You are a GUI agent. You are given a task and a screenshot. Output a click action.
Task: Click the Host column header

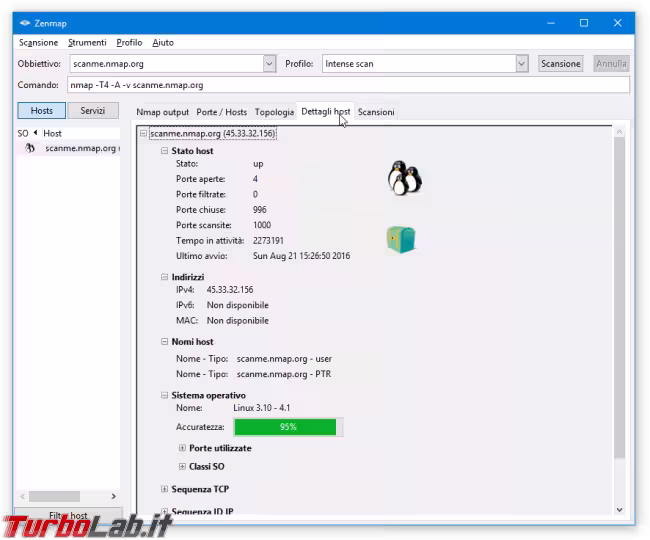click(52, 133)
